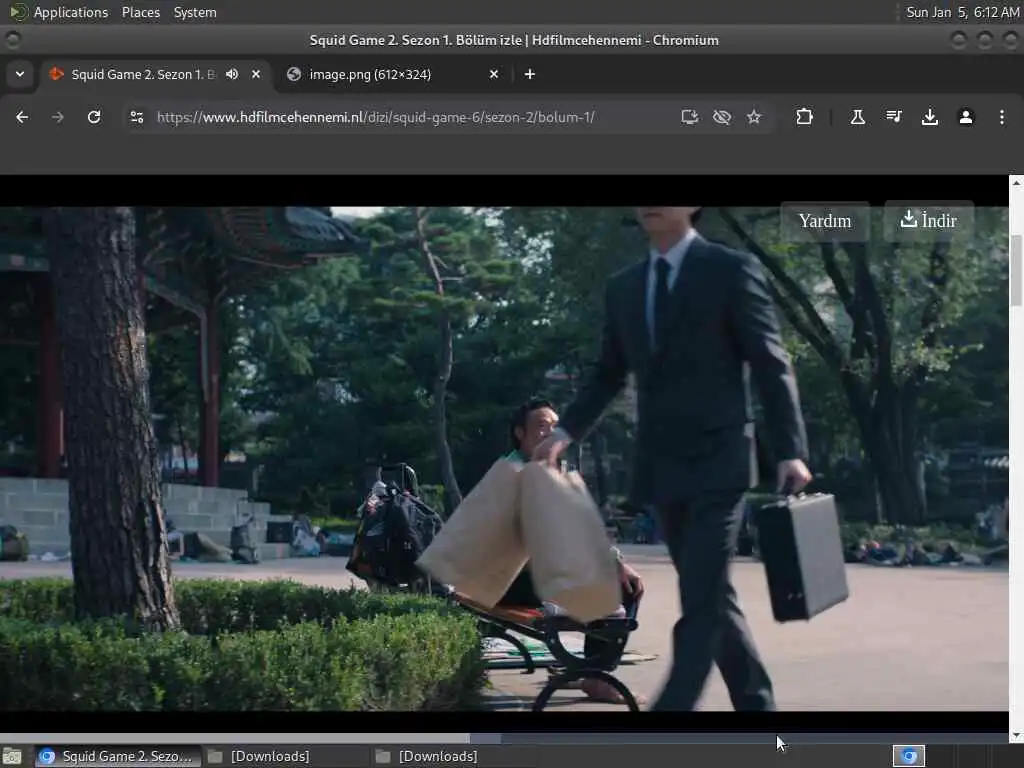Bookmark this page with the star
1024x768 pixels.
[x=754, y=117]
